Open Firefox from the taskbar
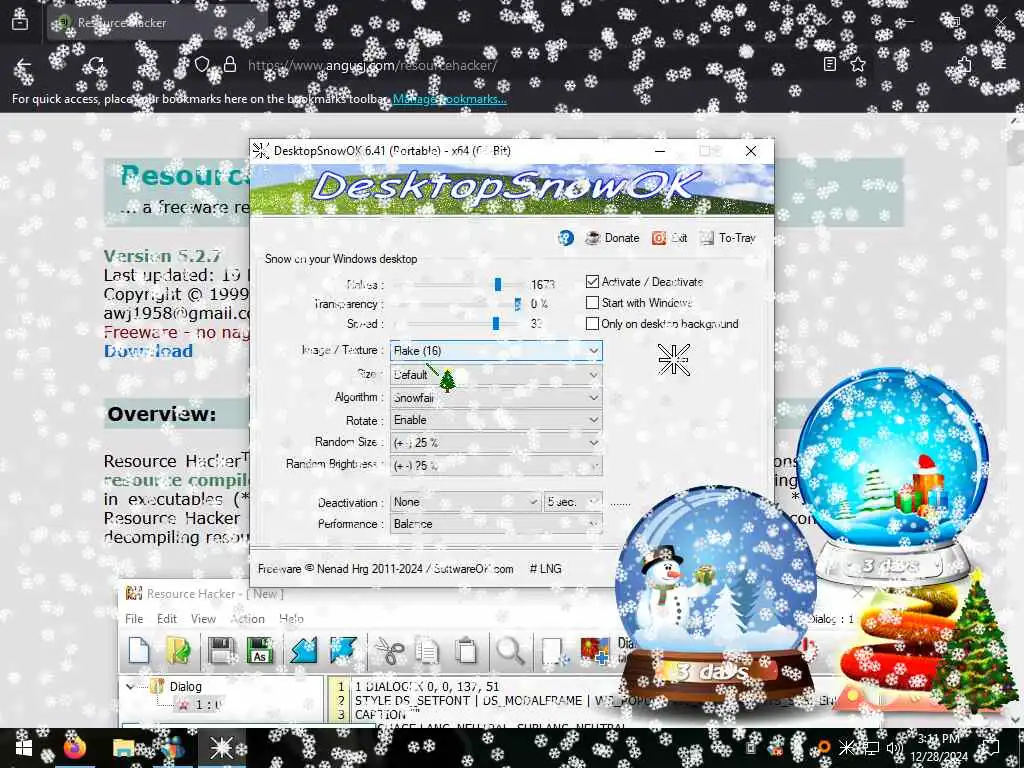The width and height of the screenshot is (1024, 768). (75, 748)
